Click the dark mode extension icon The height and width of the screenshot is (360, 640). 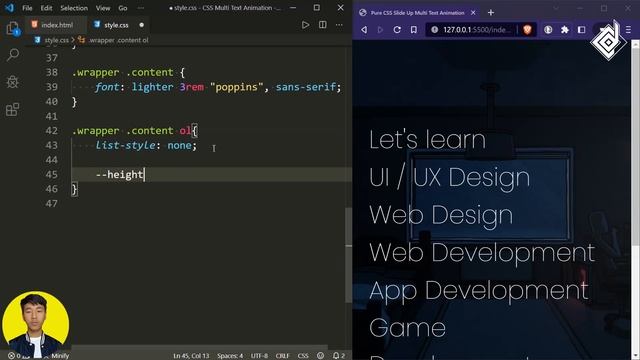tap(548, 29)
